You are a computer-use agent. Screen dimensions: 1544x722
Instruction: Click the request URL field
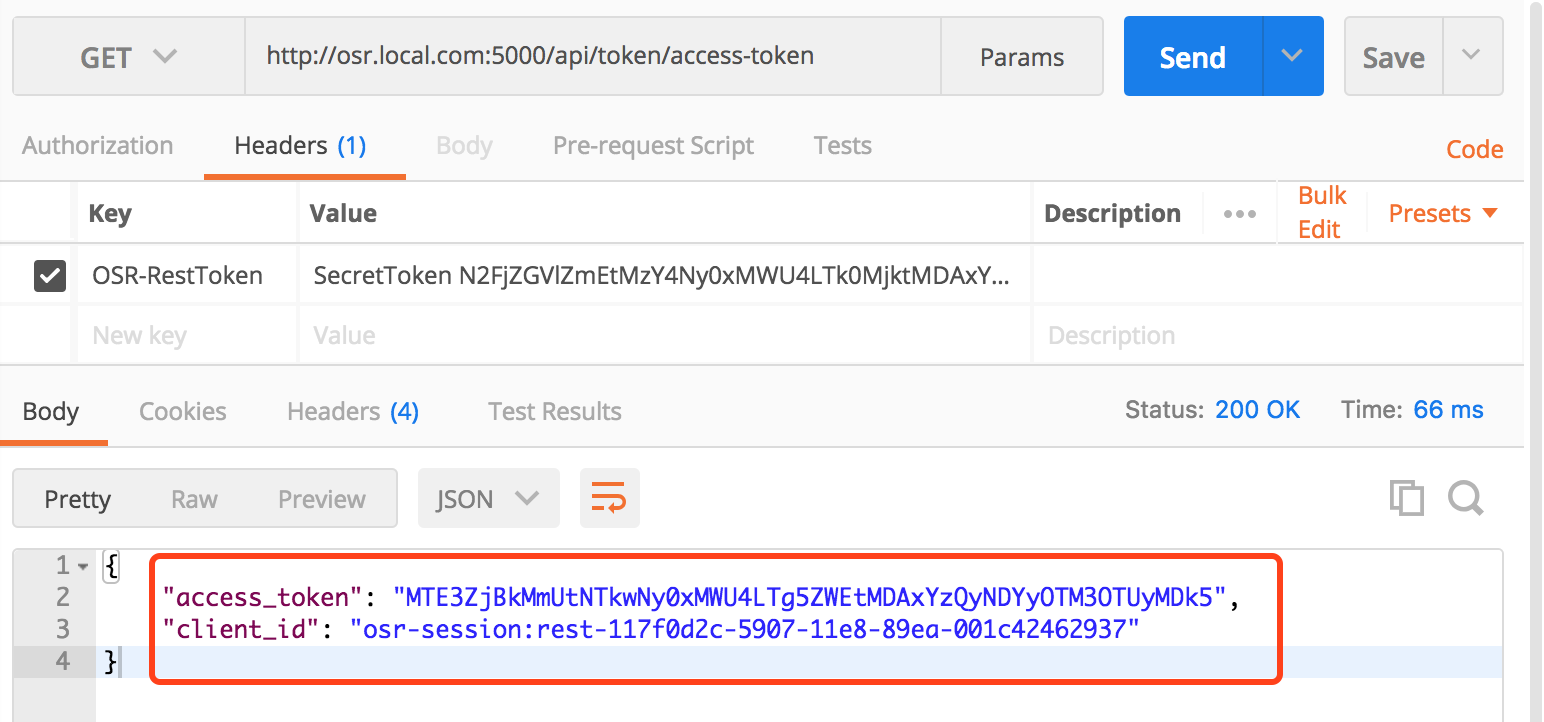coord(593,57)
